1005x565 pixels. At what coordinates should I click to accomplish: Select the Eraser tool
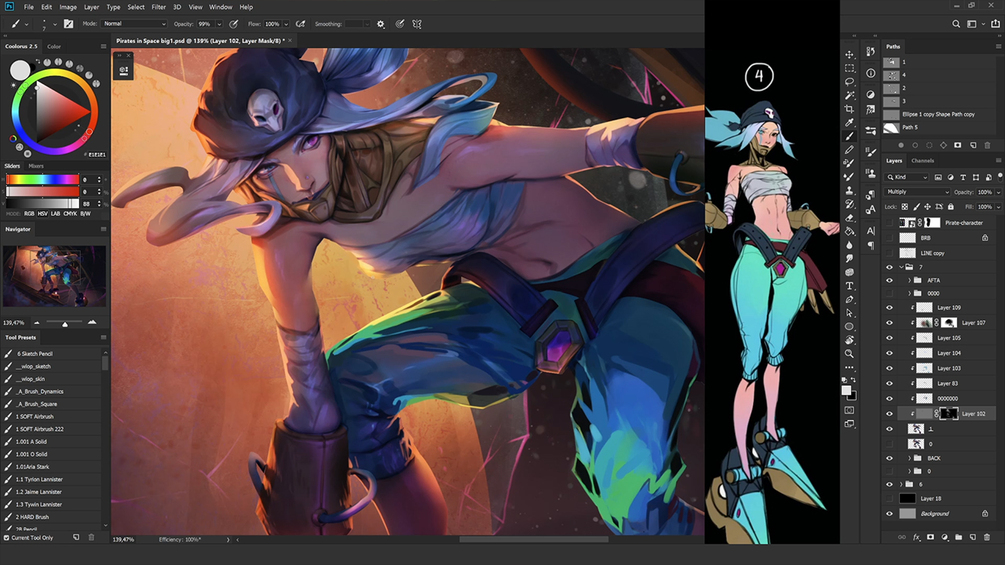849,218
